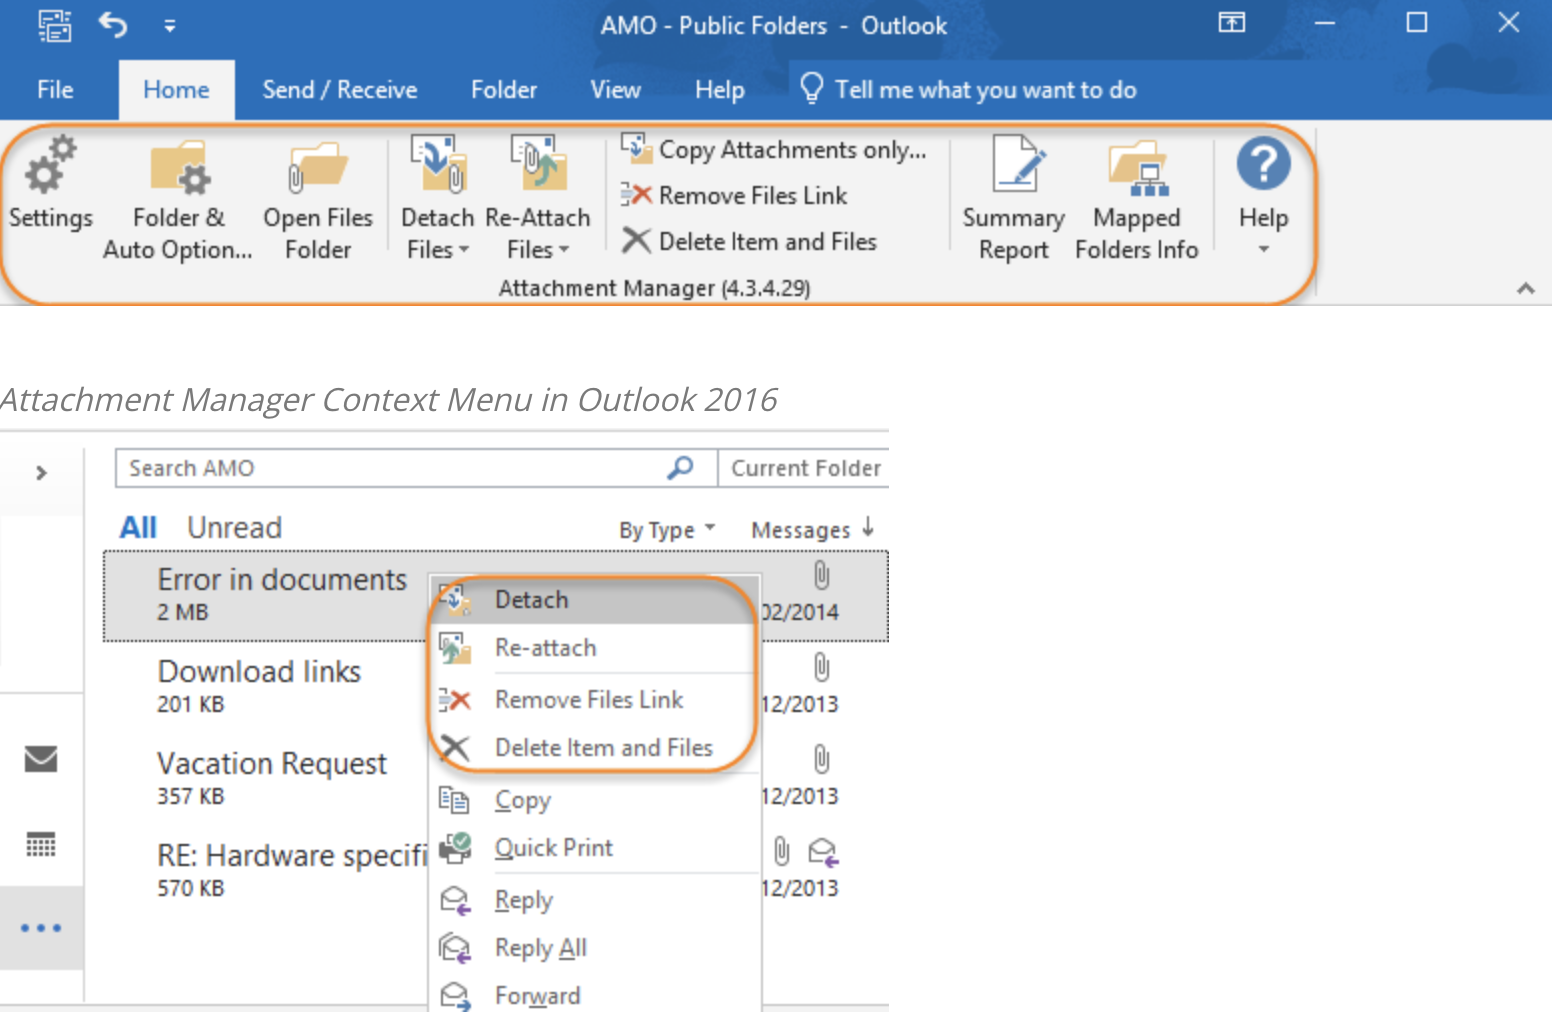The height and width of the screenshot is (1014, 1552).
Task: Choose Delete Item and Files in context menu
Action: [595, 748]
